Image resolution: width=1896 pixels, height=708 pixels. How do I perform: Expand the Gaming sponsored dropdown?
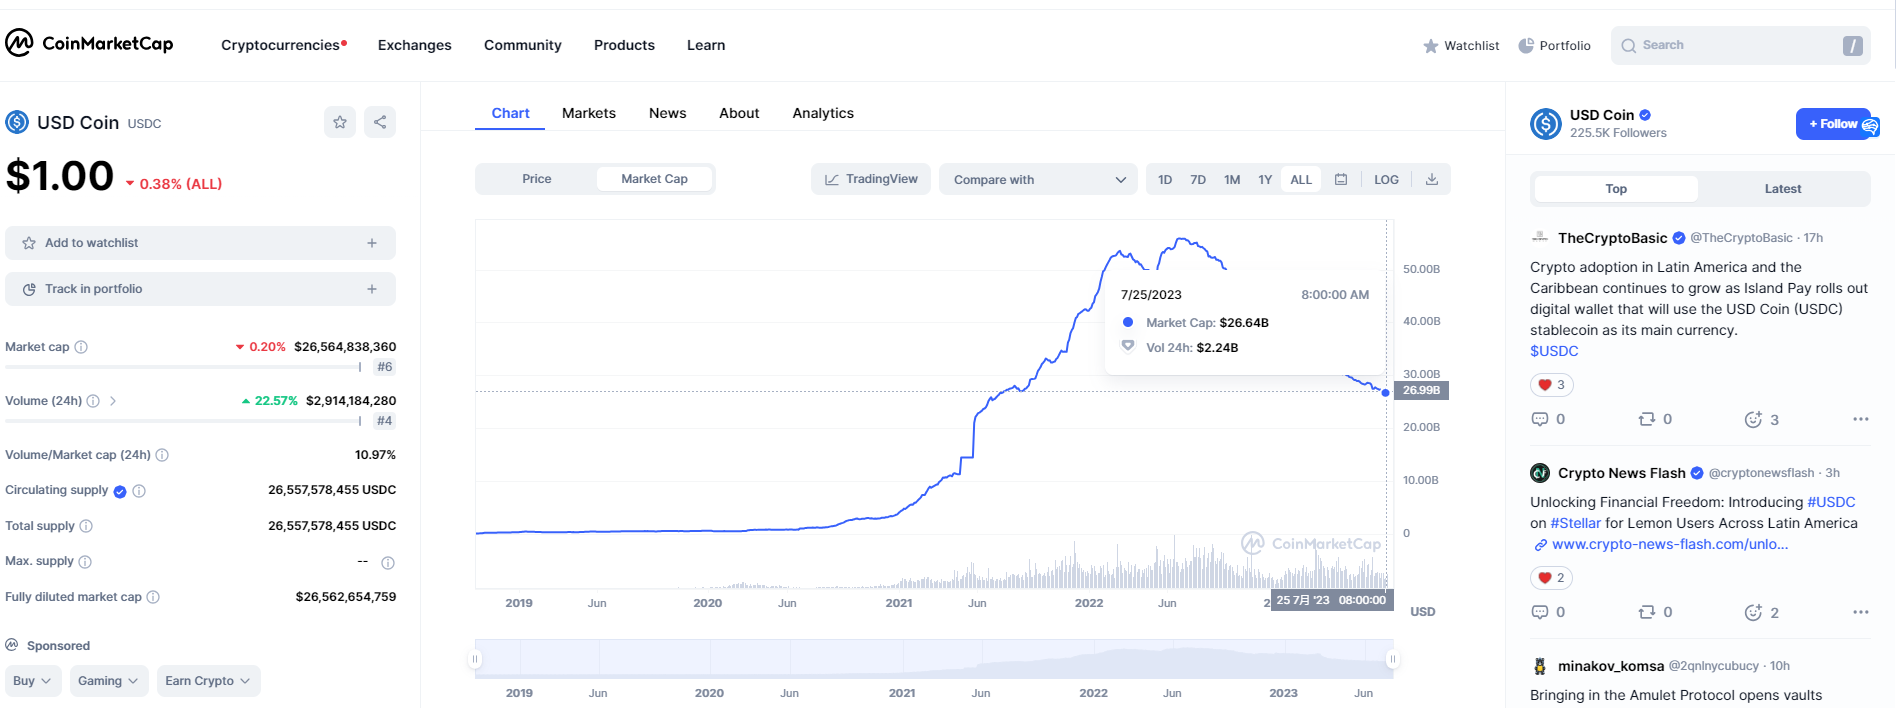107,681
